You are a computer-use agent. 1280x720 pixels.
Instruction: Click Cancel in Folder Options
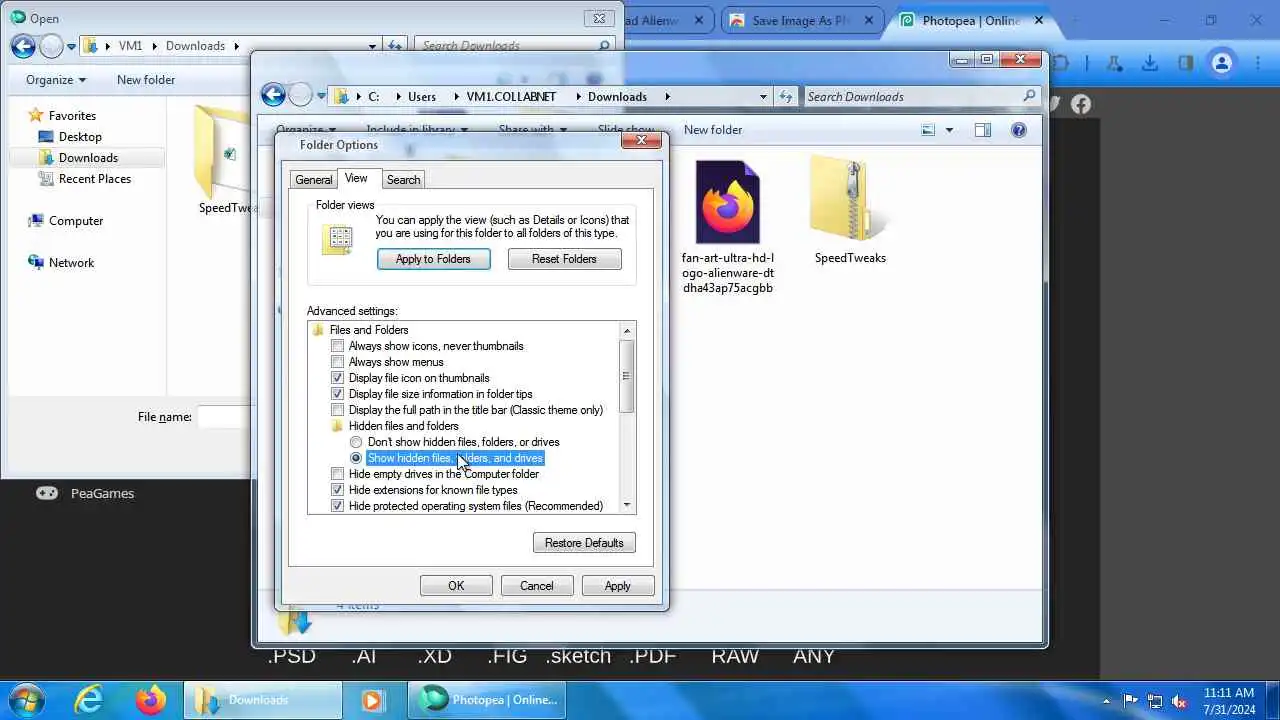(x=537, y=586)
